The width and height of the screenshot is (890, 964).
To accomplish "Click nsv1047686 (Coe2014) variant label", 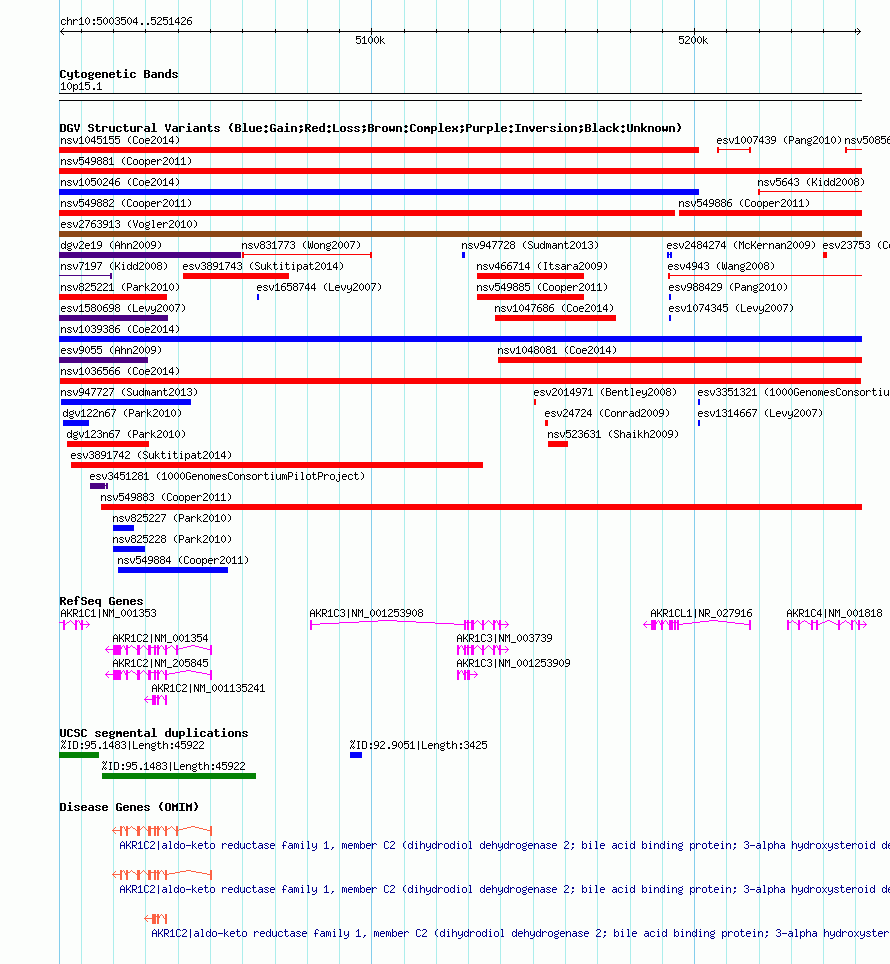I will click(554, 308).
